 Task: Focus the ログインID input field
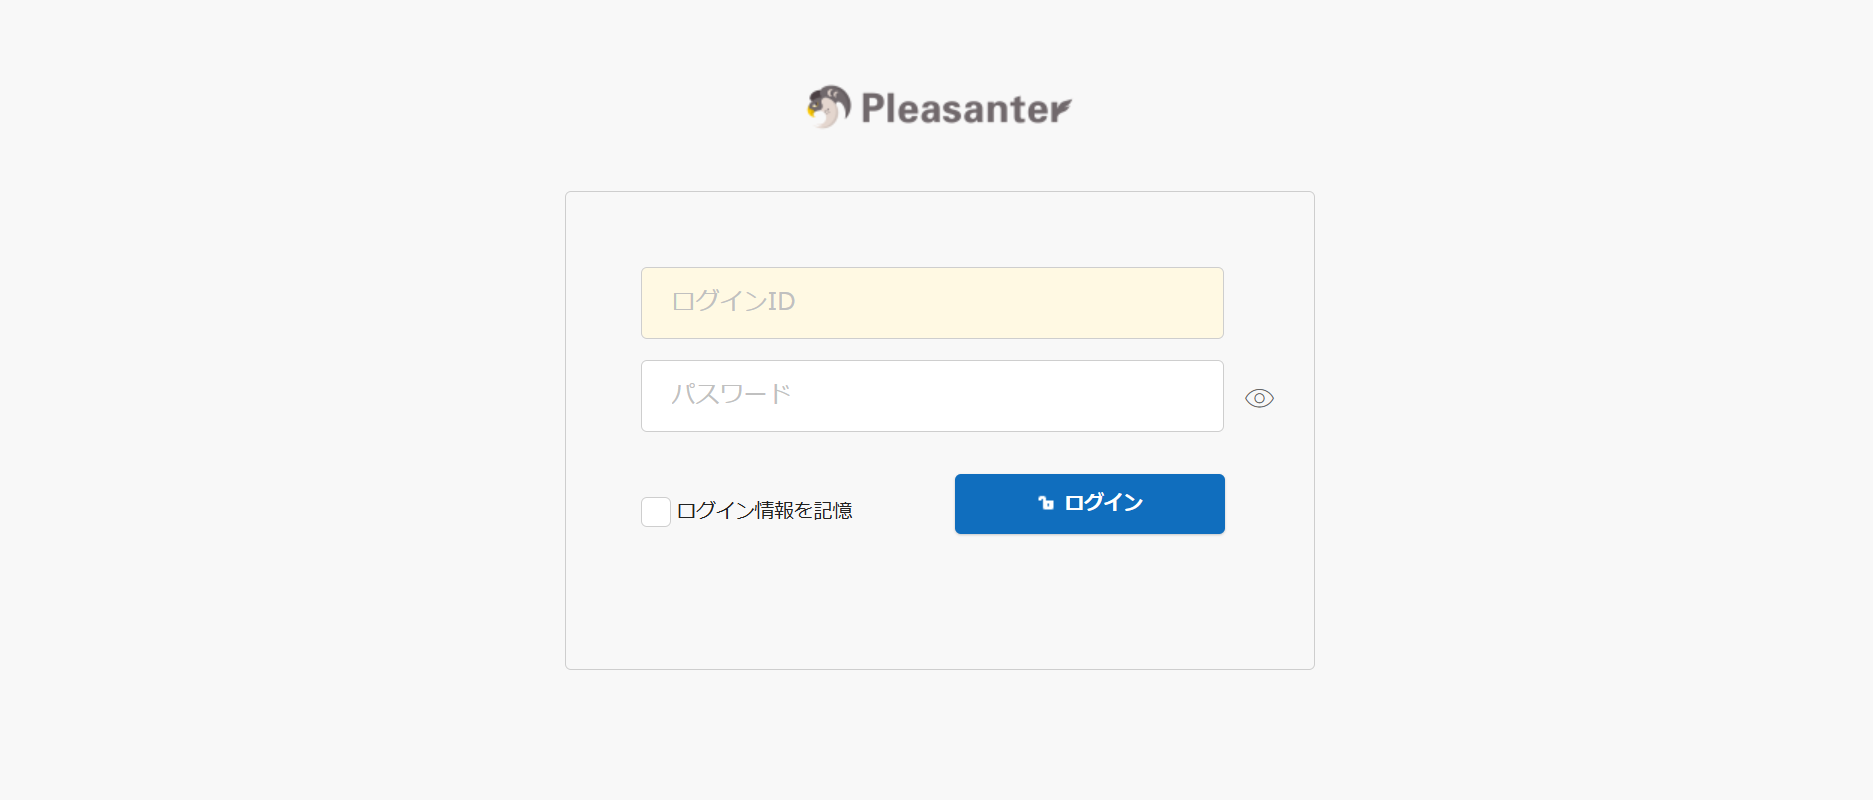pos(932,302)
